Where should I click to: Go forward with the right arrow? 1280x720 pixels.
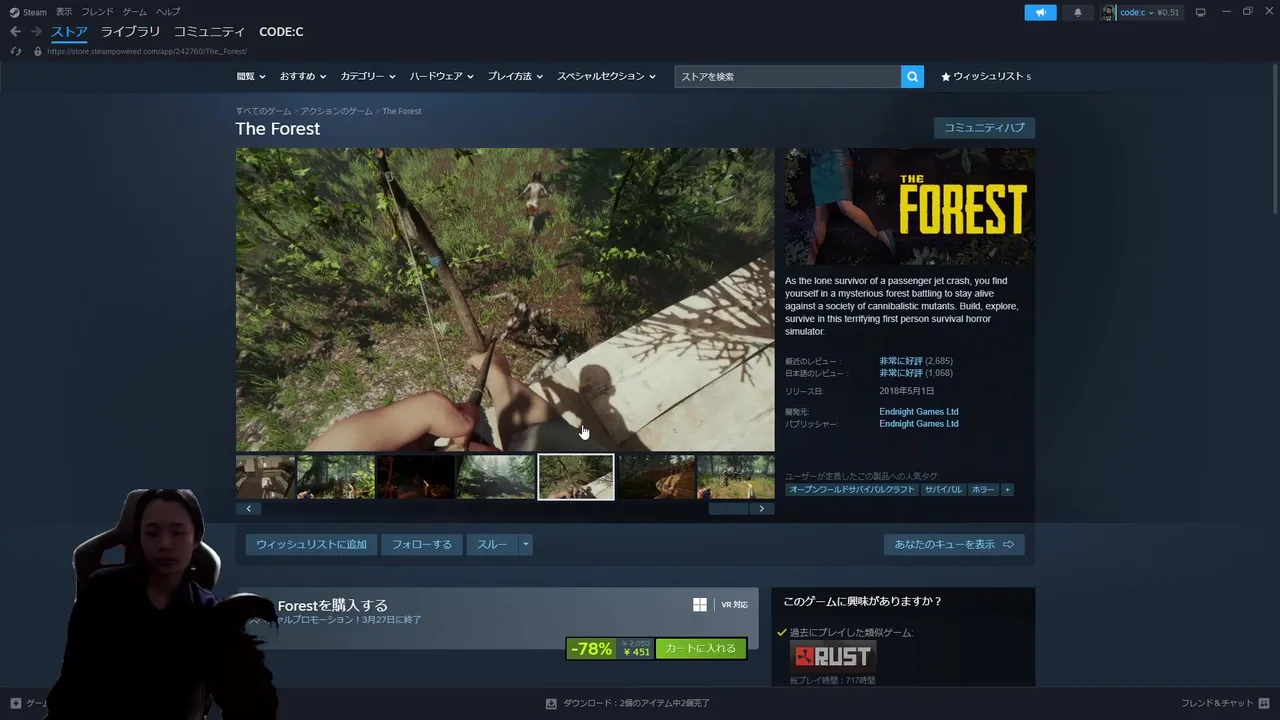click(x=36, y=32)
